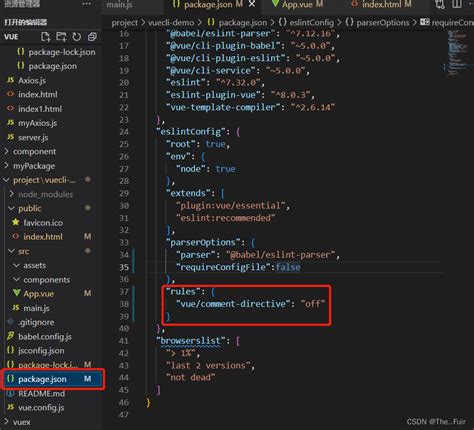Image resolution: width=474 pixels, height=430 pixels.
Task: Collapse all folders in explorer
Action: pyautogui.click(x=92, y=37)
